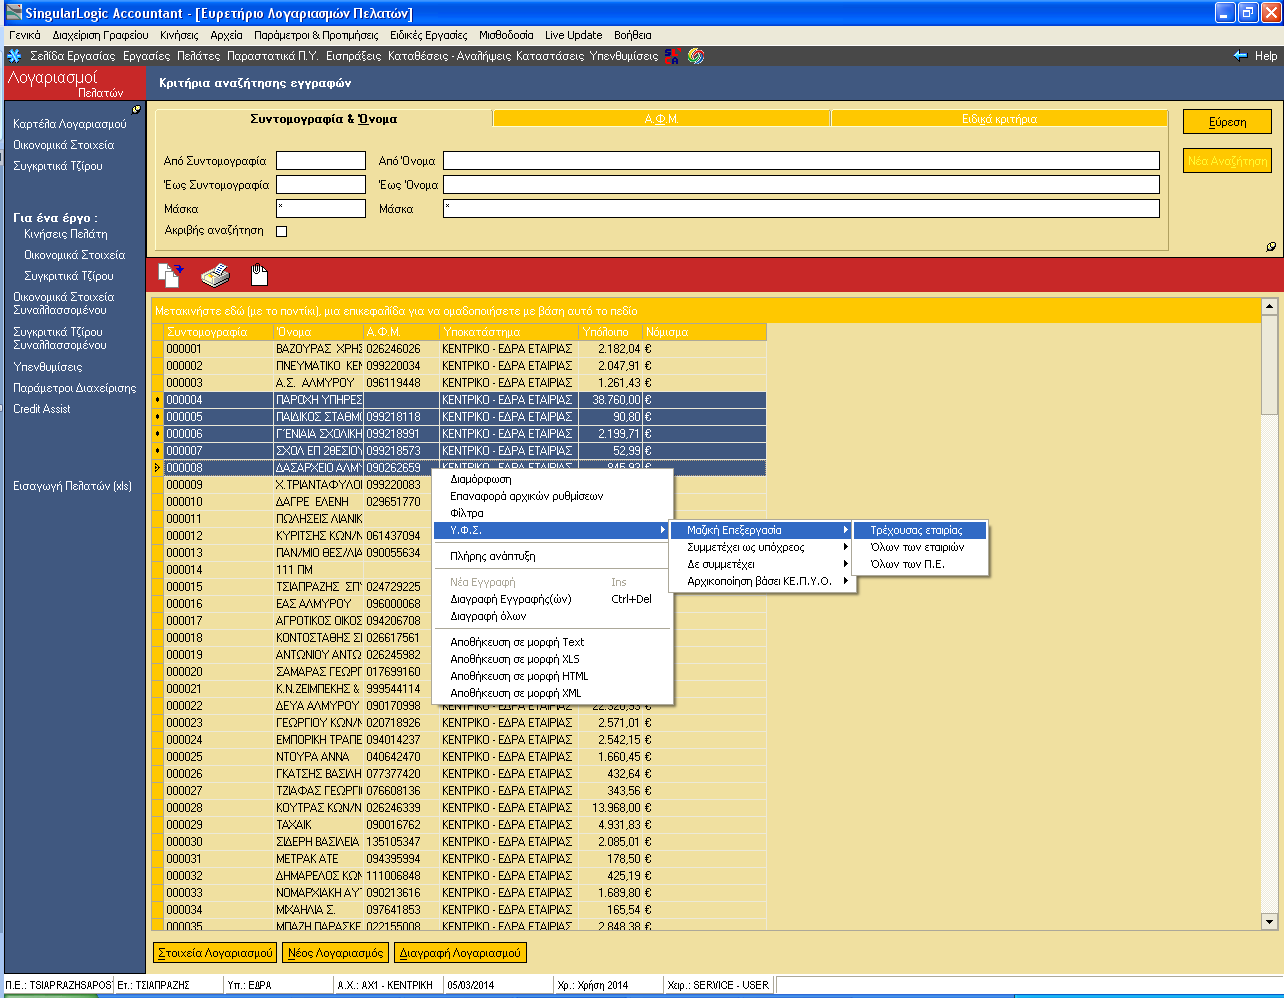
Task: Sort by the Υπόλοιπο column header
Action: click(610, 332)
